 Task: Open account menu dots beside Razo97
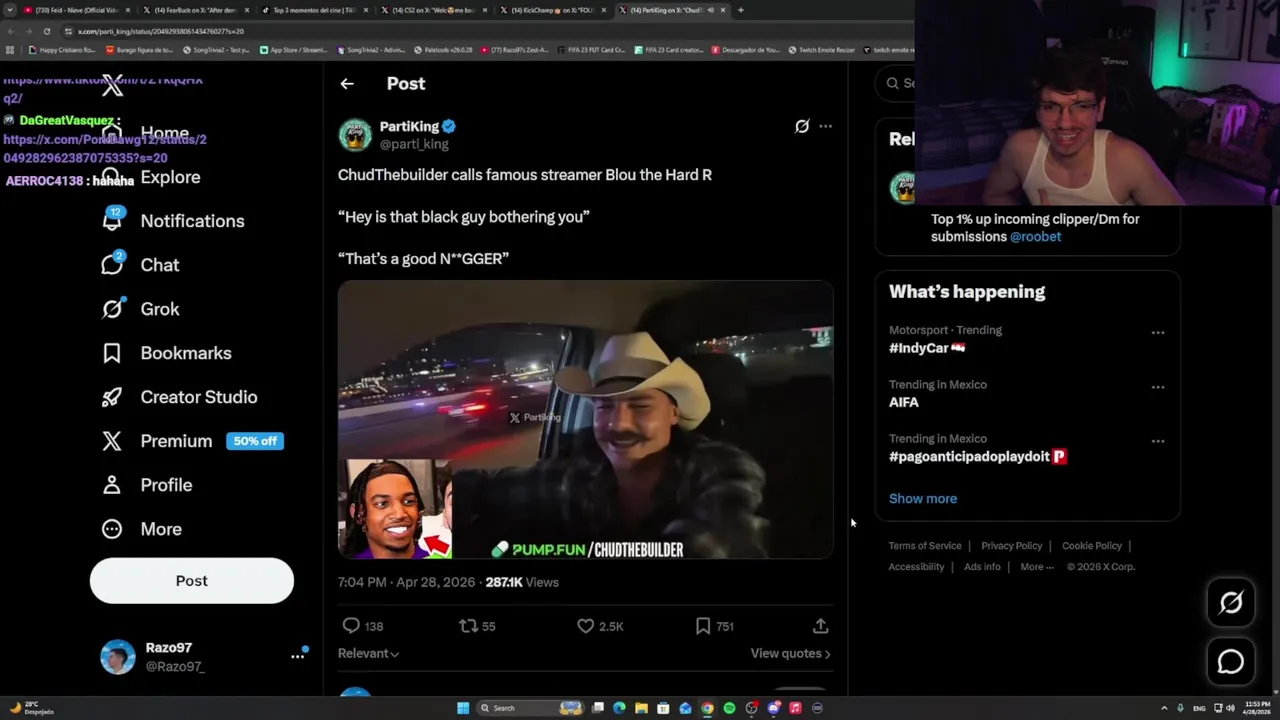click(x=297, y=656)
